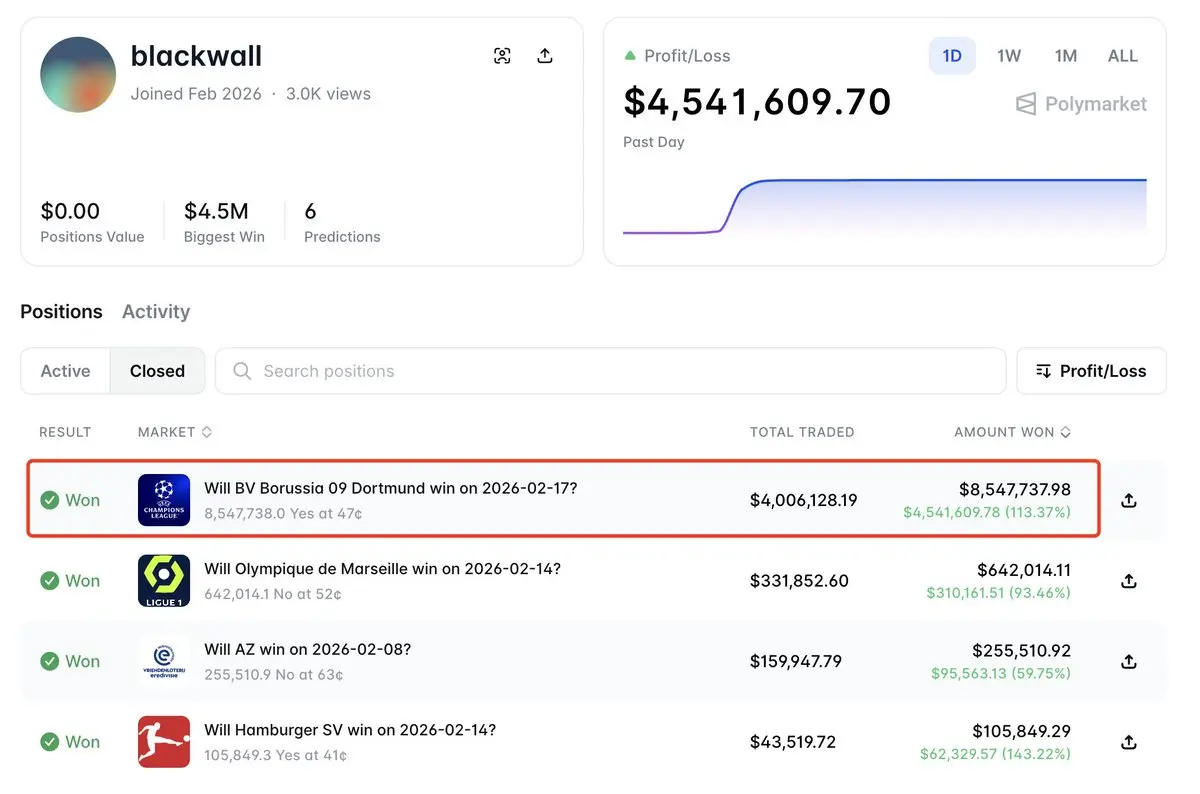The width and height of the screenshot is (1200, 794).
Task: Switch chart to 1M range
Action: (x=1066, y=56)
